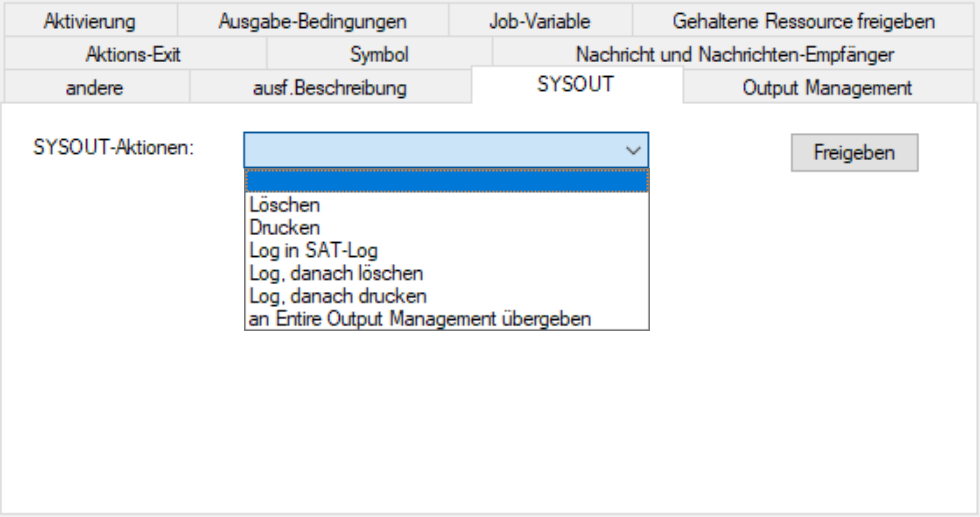Screen dimensions: 980x517
Task: Select Drucken in the dropdown list
Action: pyautogui.click(x=285, y=228)
